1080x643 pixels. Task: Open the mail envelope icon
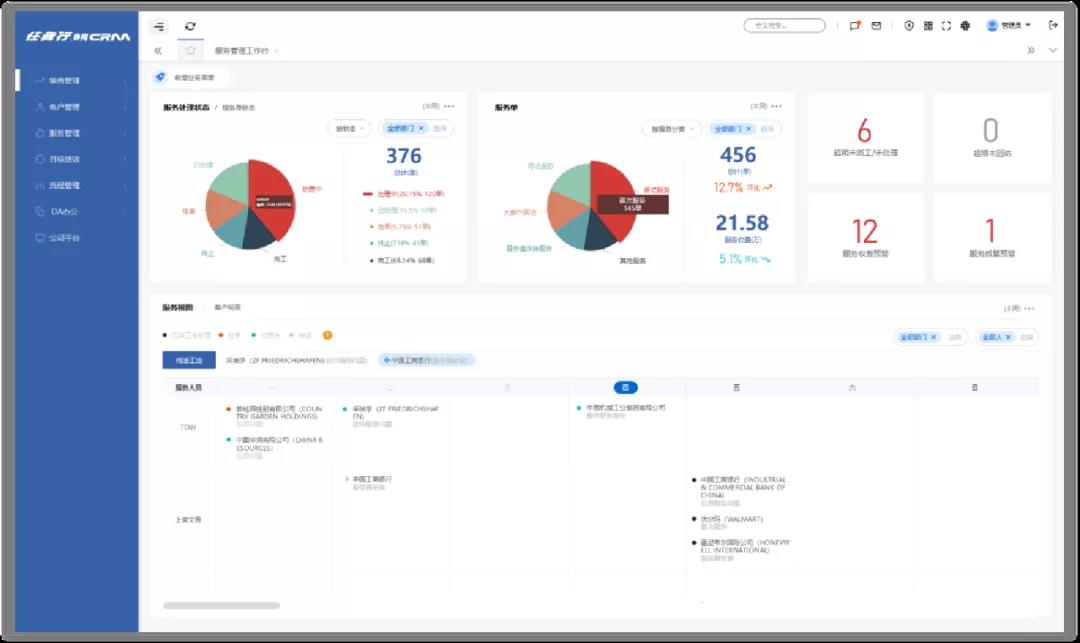point(876,26)
